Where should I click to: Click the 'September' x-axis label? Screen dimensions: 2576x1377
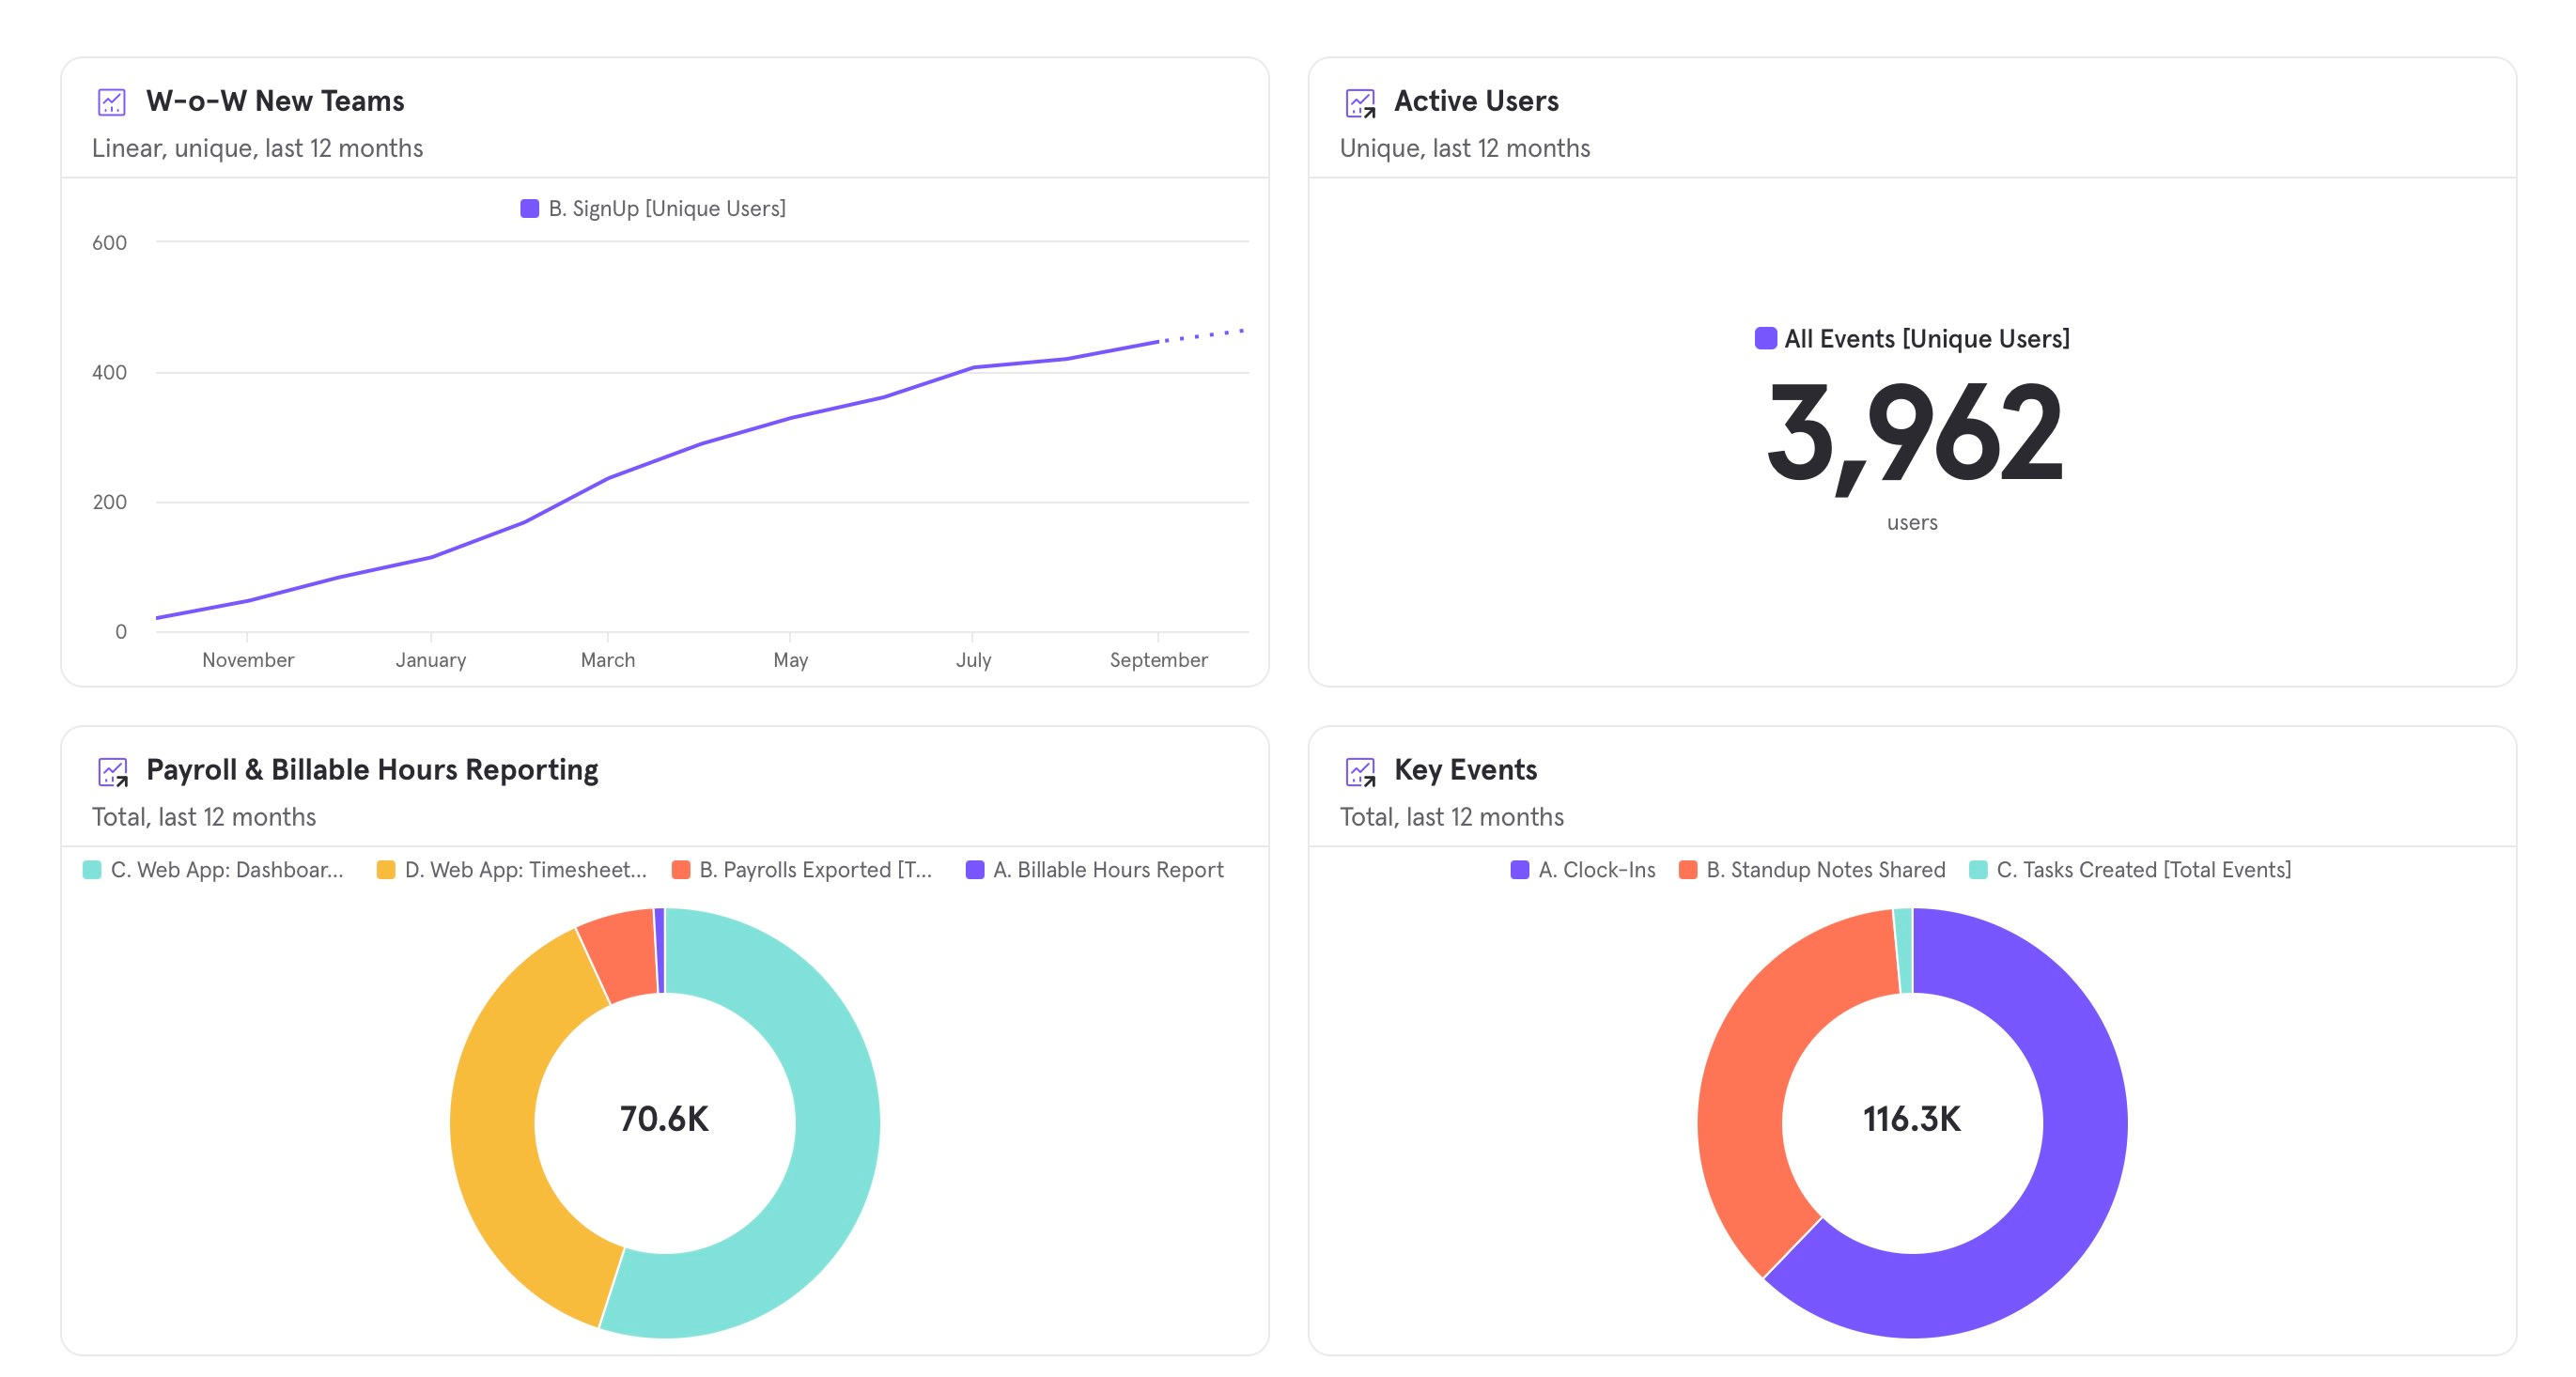tap(1158, 660)
